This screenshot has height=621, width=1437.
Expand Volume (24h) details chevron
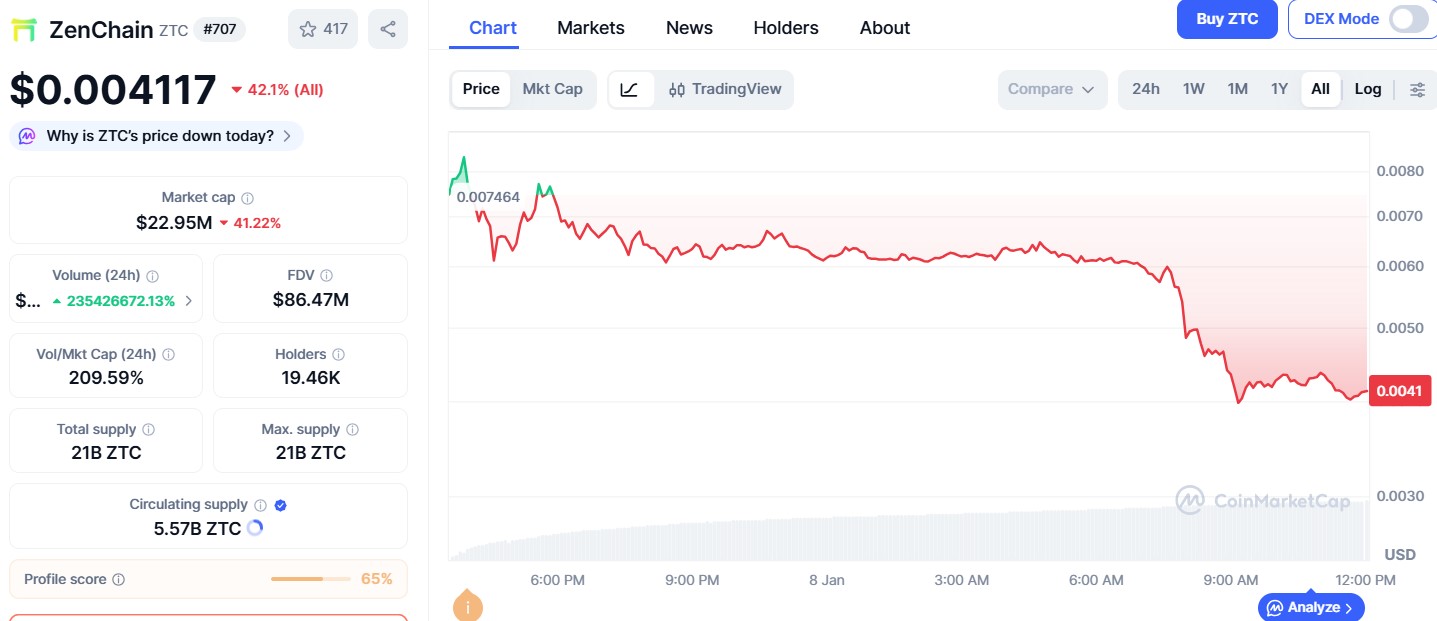pos(190,300)
